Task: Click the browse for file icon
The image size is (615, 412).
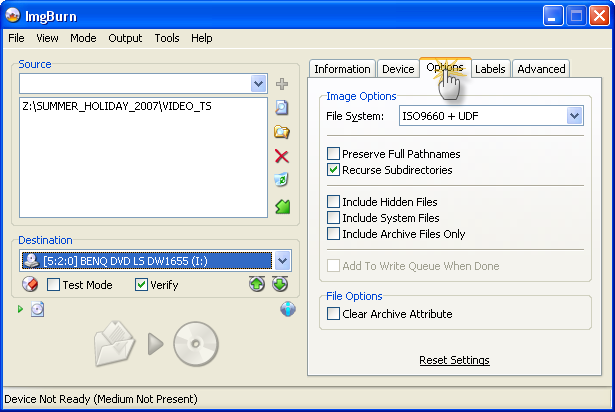Action: point(282,108)
